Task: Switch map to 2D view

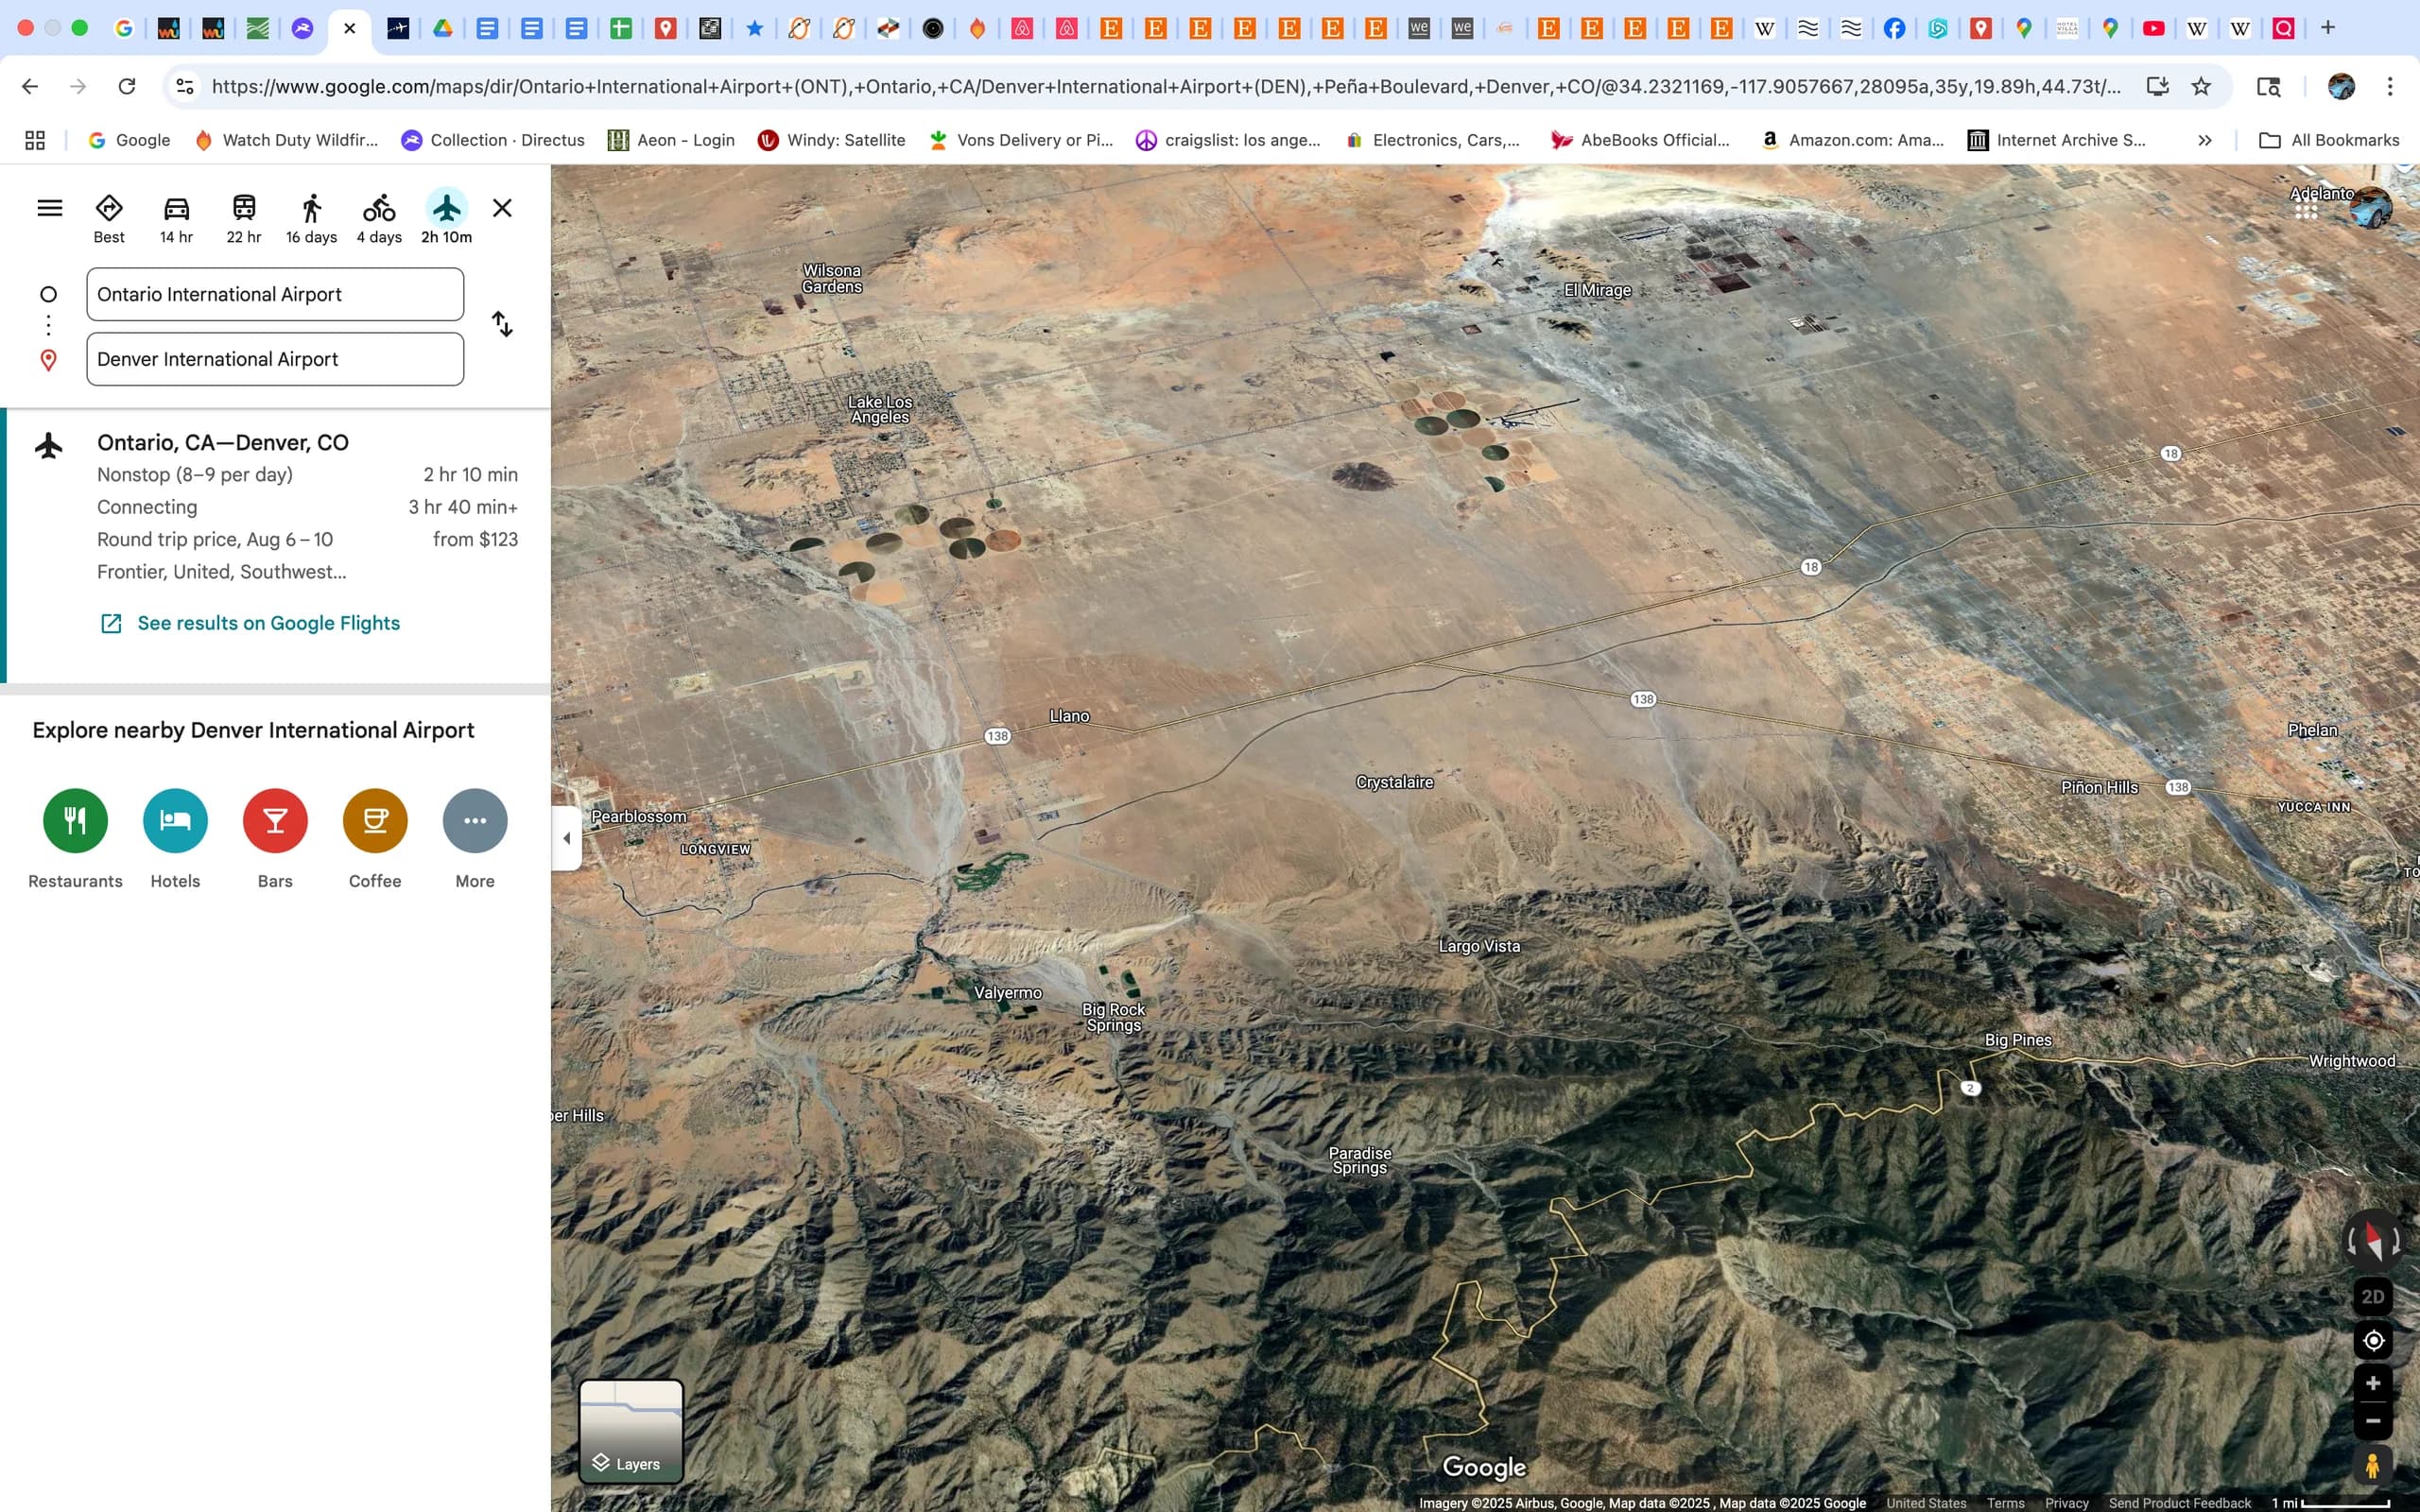Action: pos(2372,1297)
